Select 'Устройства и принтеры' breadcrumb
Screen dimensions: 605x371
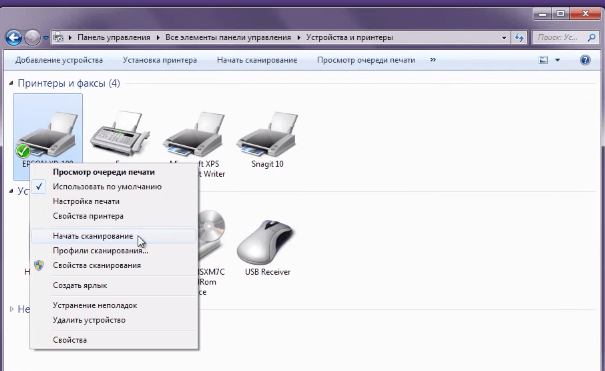350,37
